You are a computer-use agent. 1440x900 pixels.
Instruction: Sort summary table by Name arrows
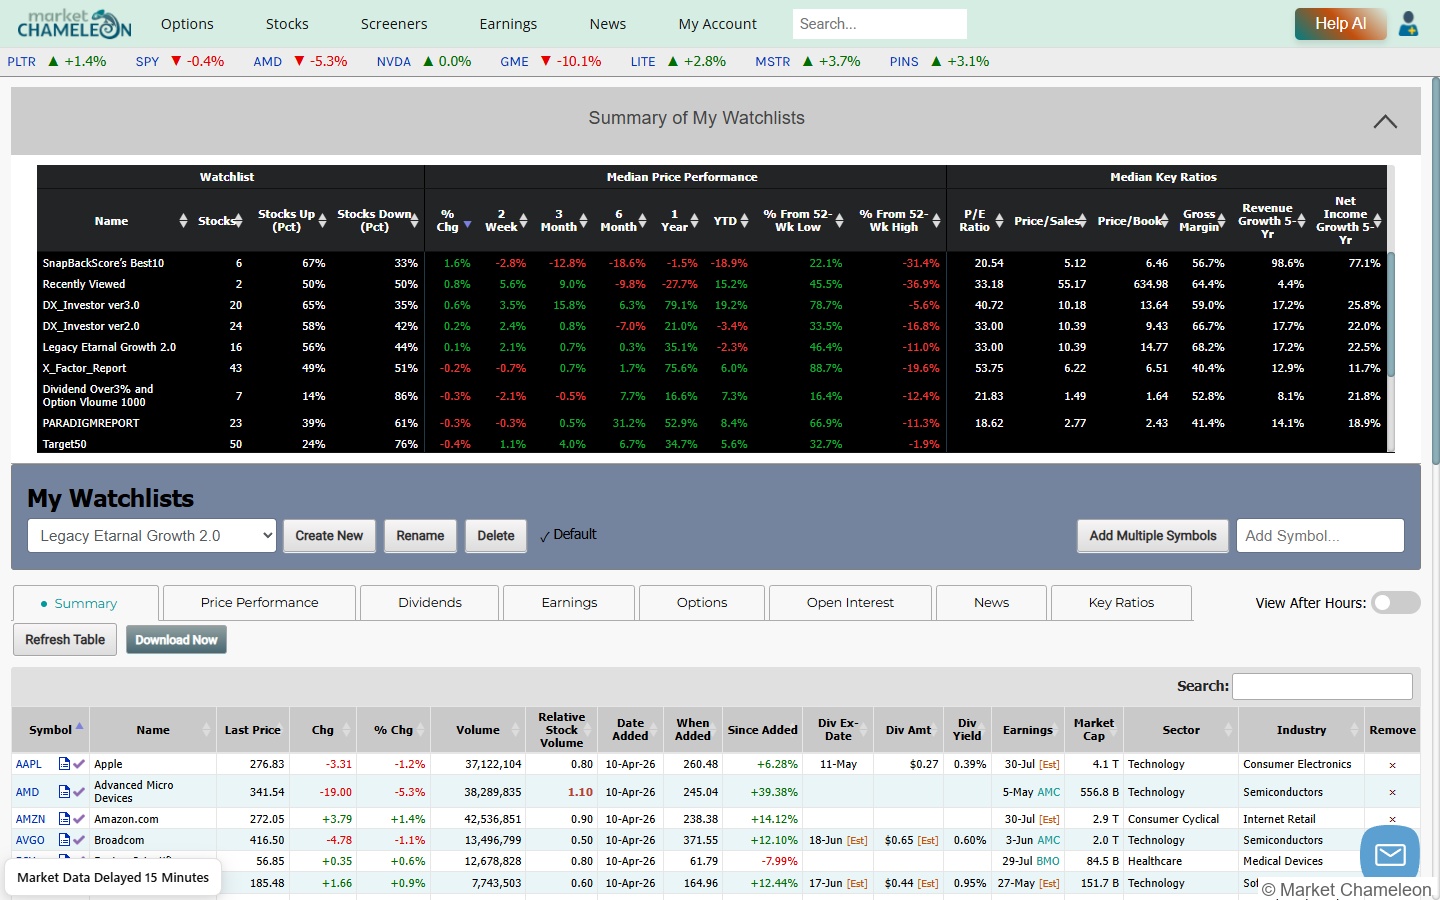pos(183,221)
